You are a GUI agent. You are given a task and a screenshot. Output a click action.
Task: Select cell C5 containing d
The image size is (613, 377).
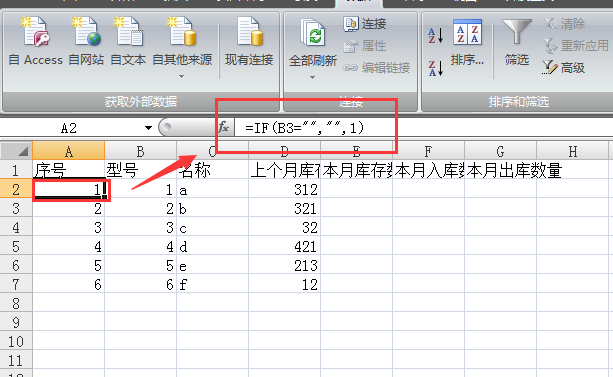(x=212, y=246)
